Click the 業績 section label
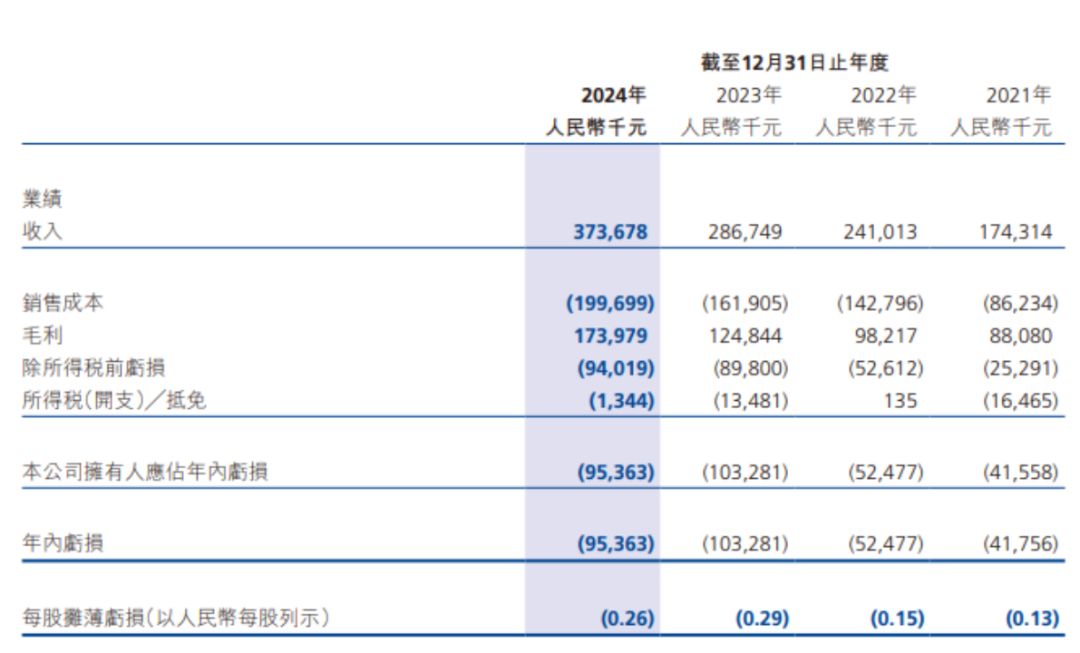The image size is (1080, 653). tap(42, 199)
